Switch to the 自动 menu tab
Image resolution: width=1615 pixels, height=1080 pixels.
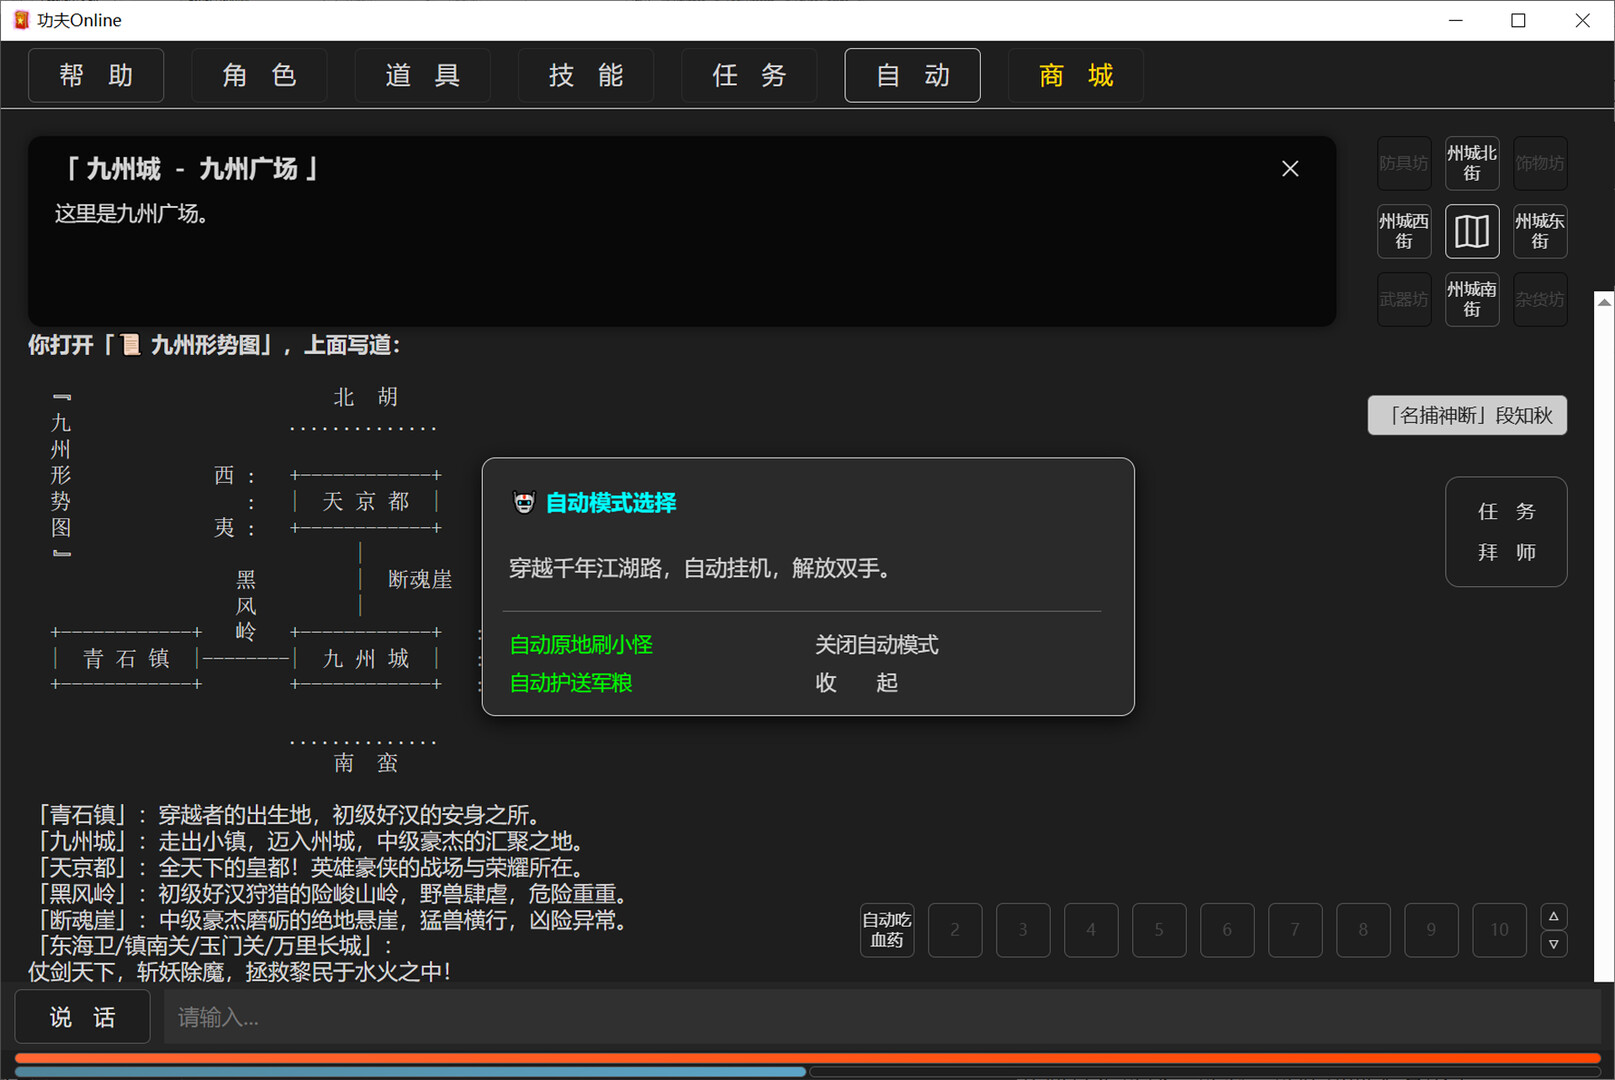tap(911, 75)
